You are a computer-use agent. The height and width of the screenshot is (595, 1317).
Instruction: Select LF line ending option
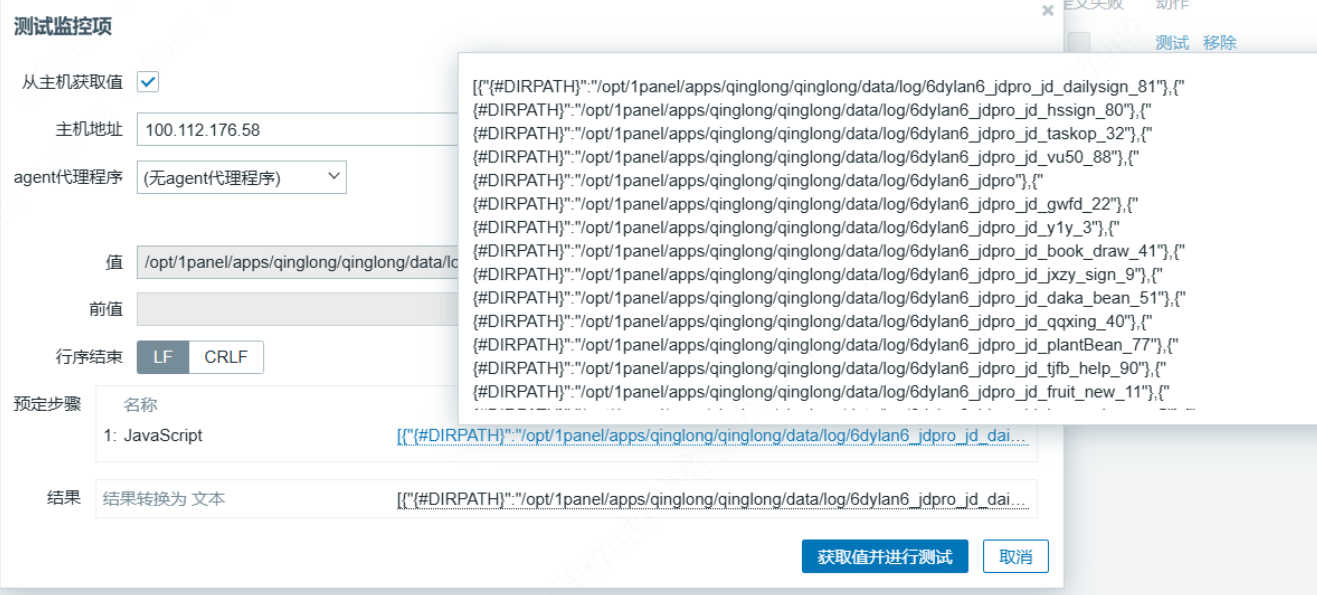163,357
